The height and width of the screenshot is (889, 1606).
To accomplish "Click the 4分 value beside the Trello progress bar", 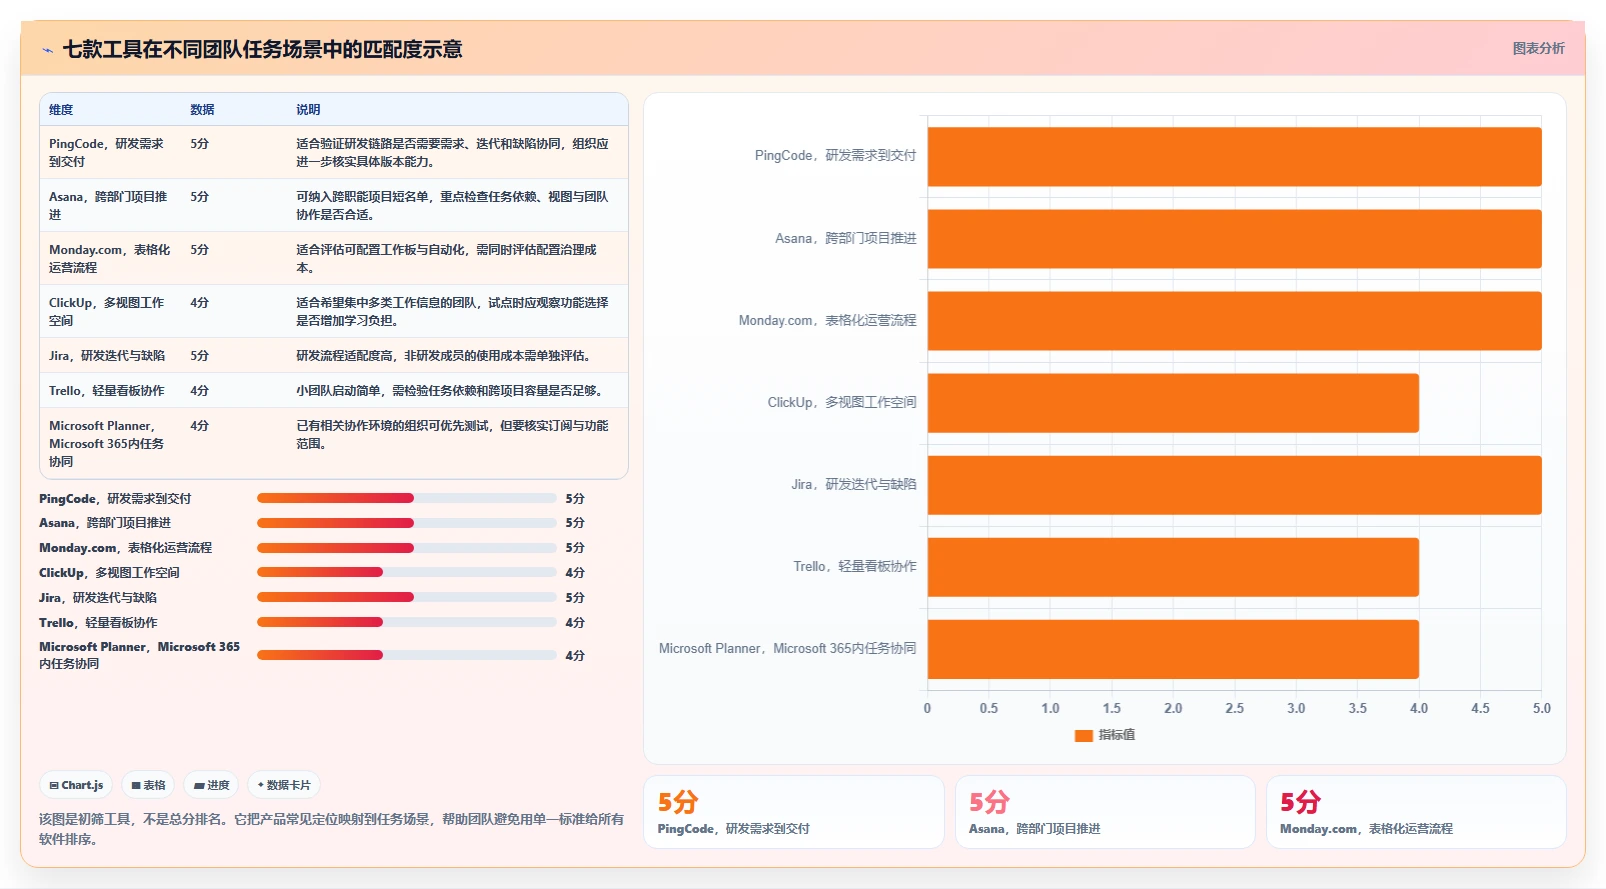I will (x=575, y=622).
